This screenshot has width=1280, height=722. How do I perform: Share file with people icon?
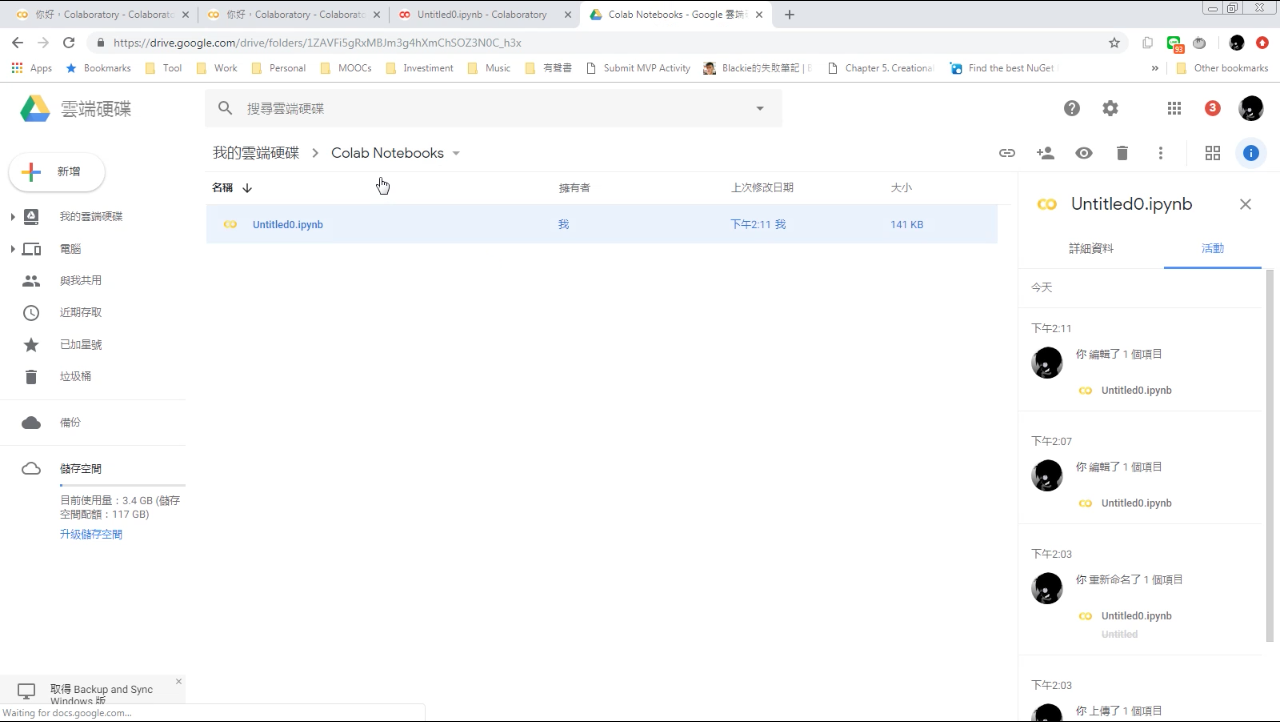[1046, 153]
